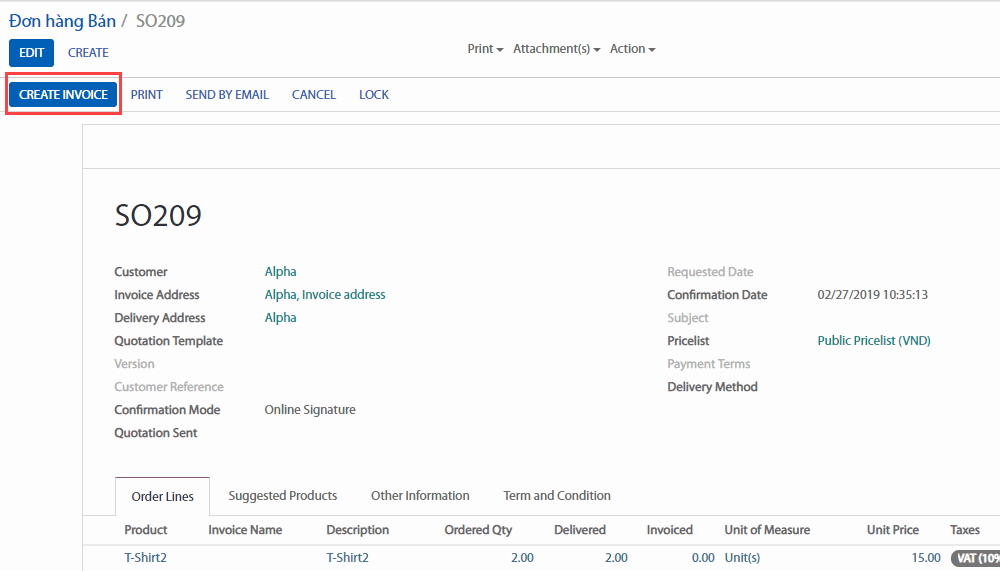Open the Alpha, Invoice address link
Viewport: 1000px width, 571px height.
tap(324, 295)
